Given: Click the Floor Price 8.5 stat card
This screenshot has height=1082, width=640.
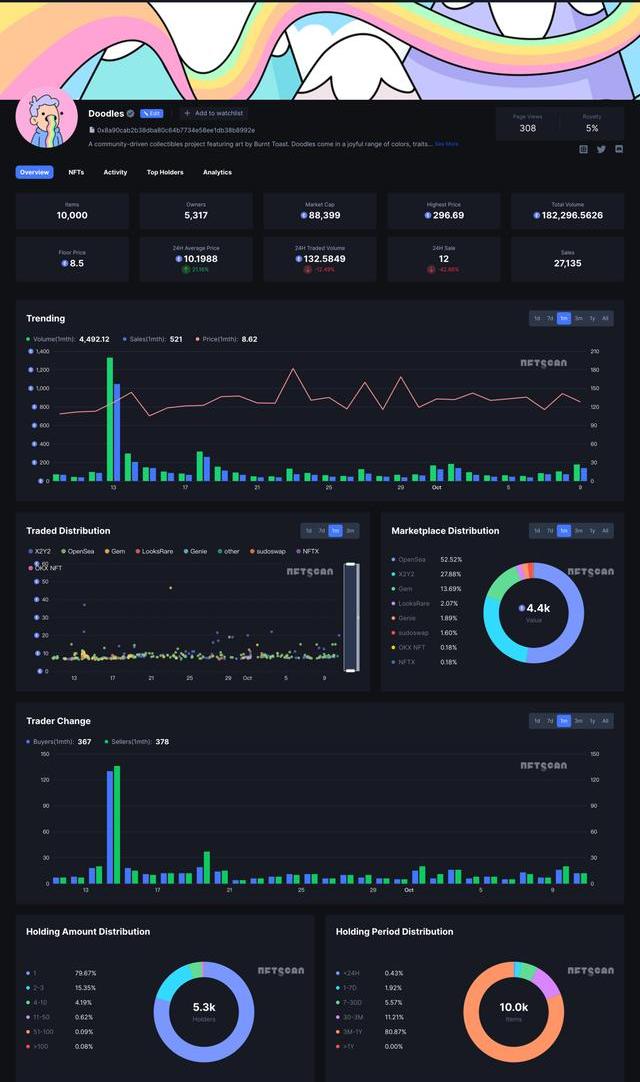Looking at the screenshot, I should point(72,259).
